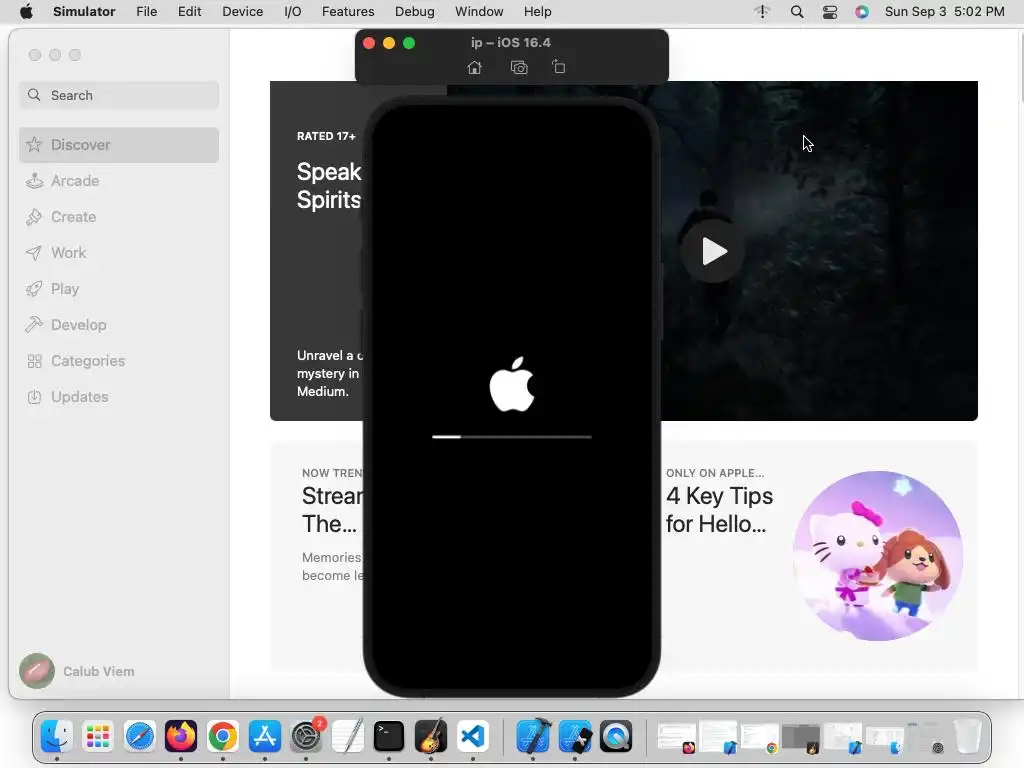Image resolution: width=1024 pixels, height=768 pixels.
Task: Open Terminal from the Dock
Action: click(x=389, y=737)
